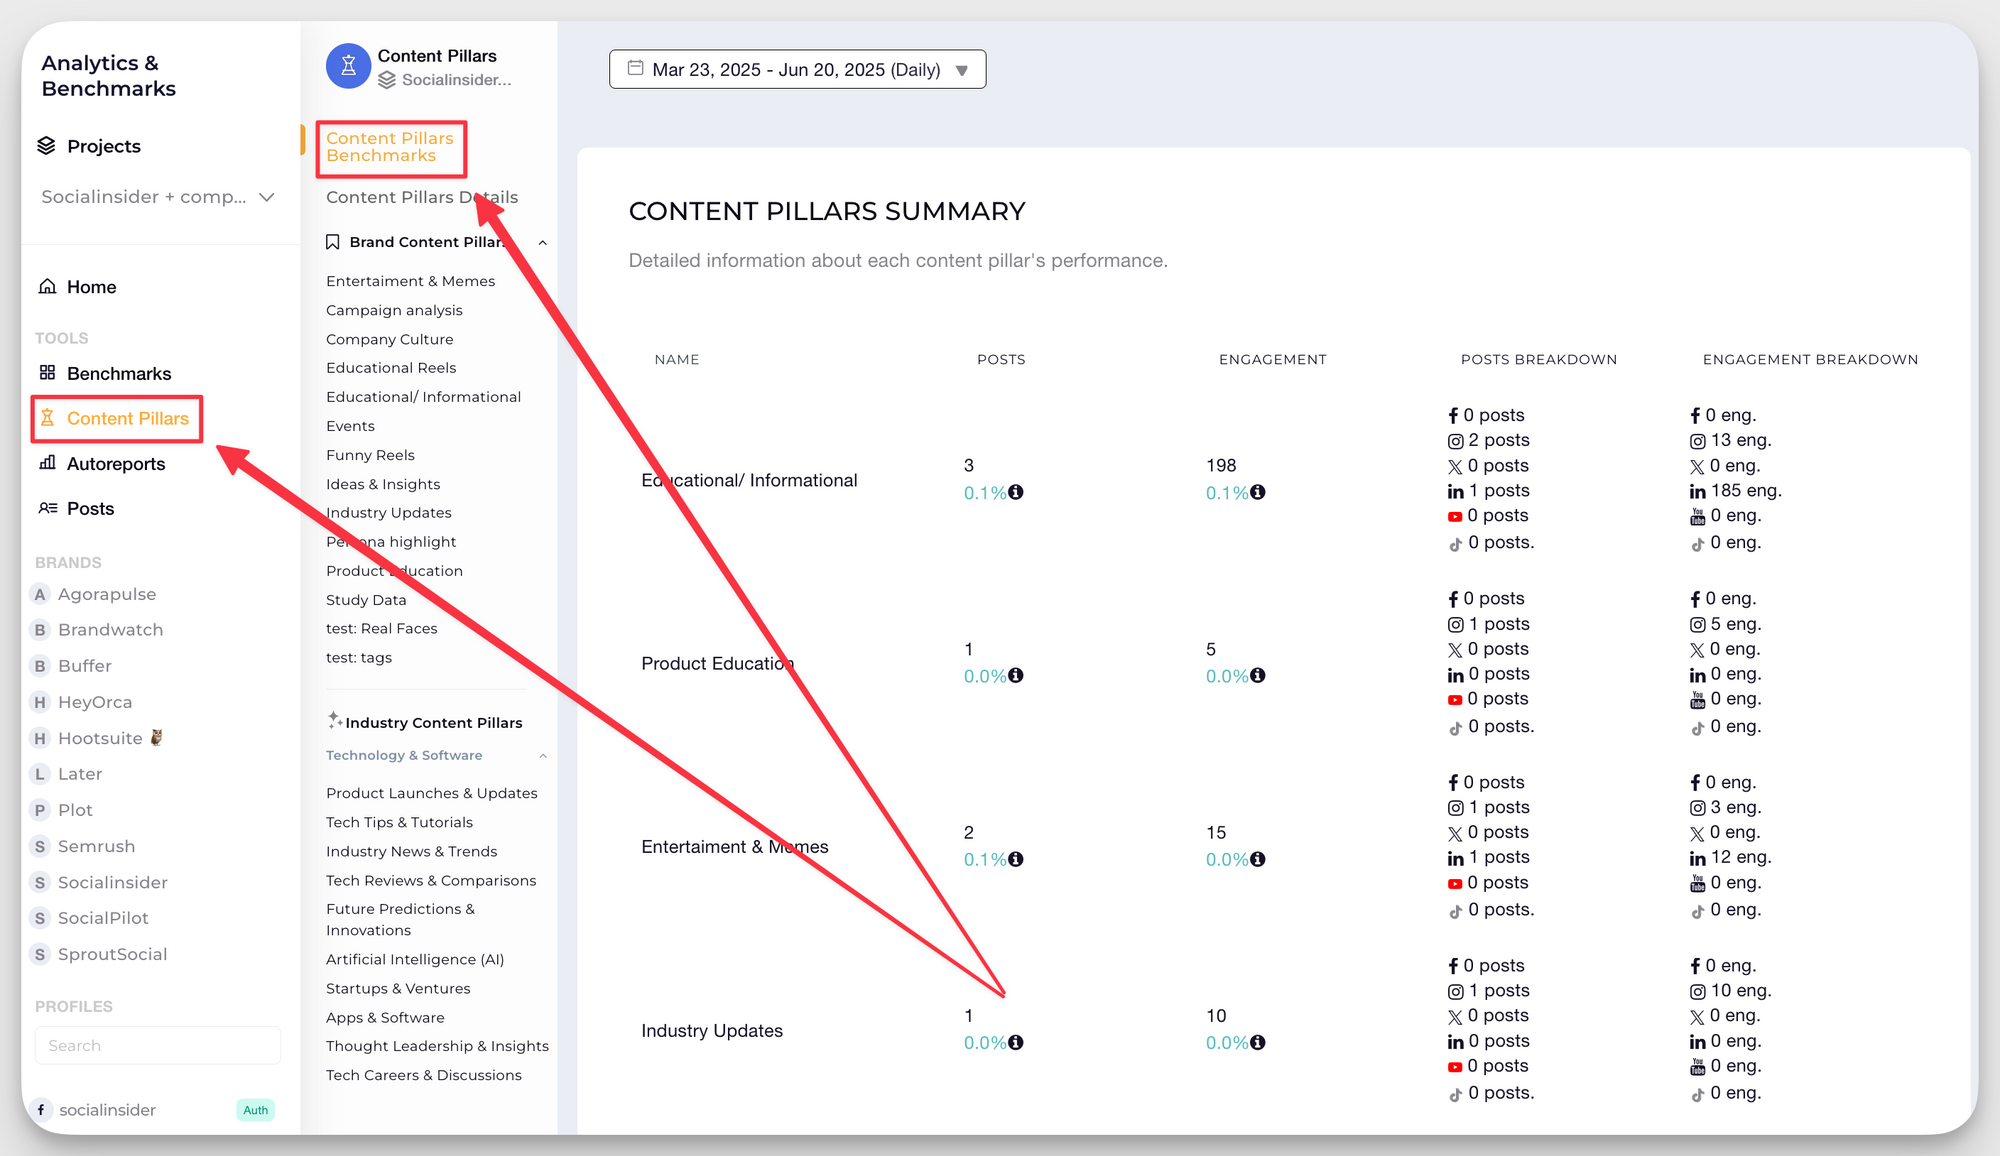Select Tech Careers & Discussions pillar

pyautogui.click(x=423, y=1075)
